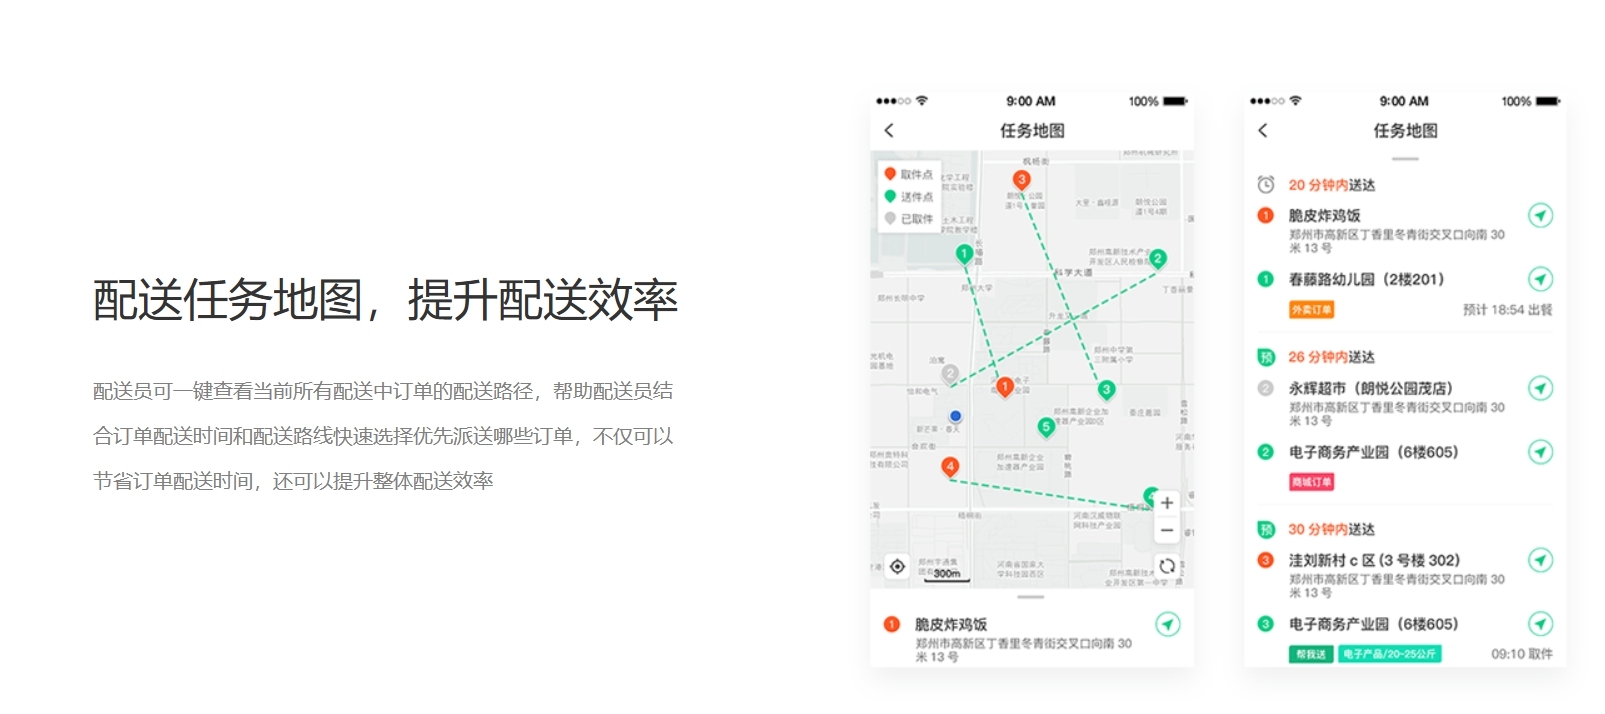Select orange pickup marker 3 on map
The width and height of the screenshot is (1605, 714).
[x=1021, y=181]
